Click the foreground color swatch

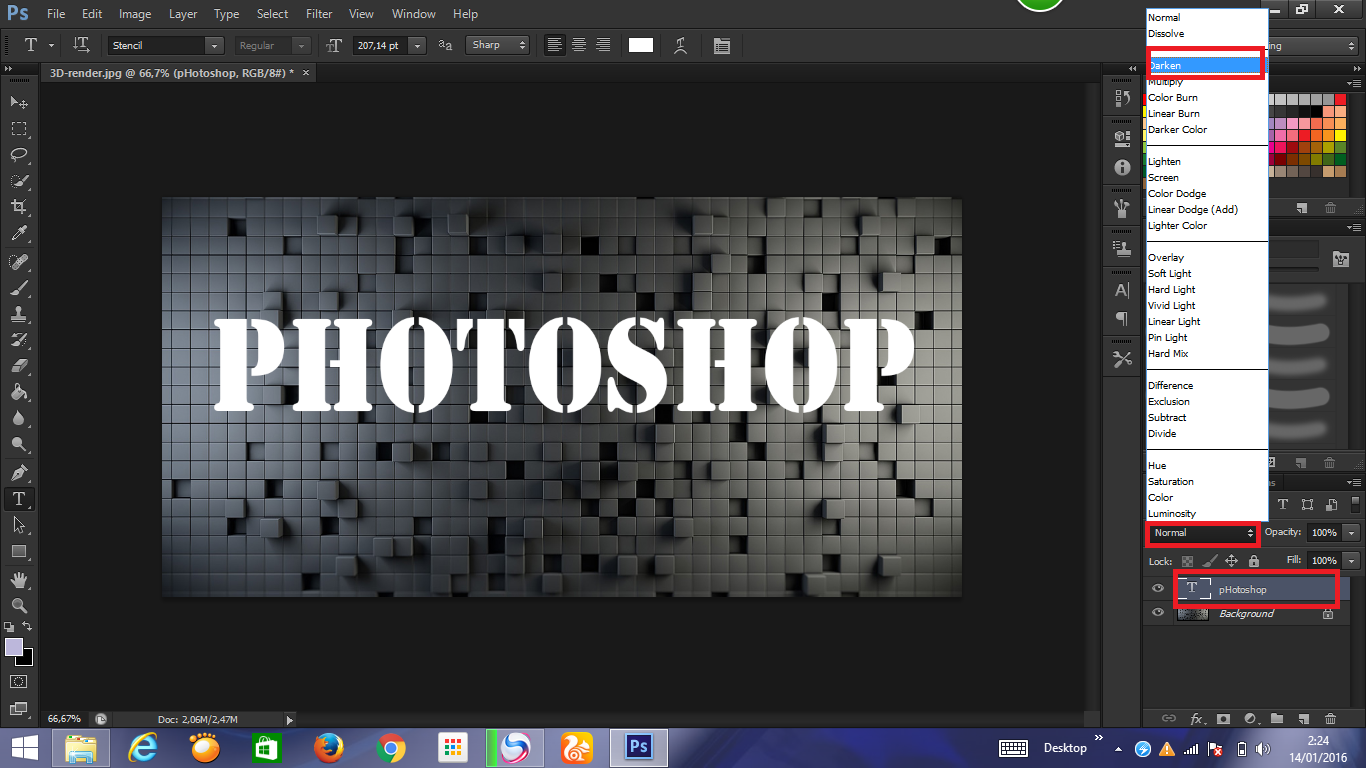[14, 647]
